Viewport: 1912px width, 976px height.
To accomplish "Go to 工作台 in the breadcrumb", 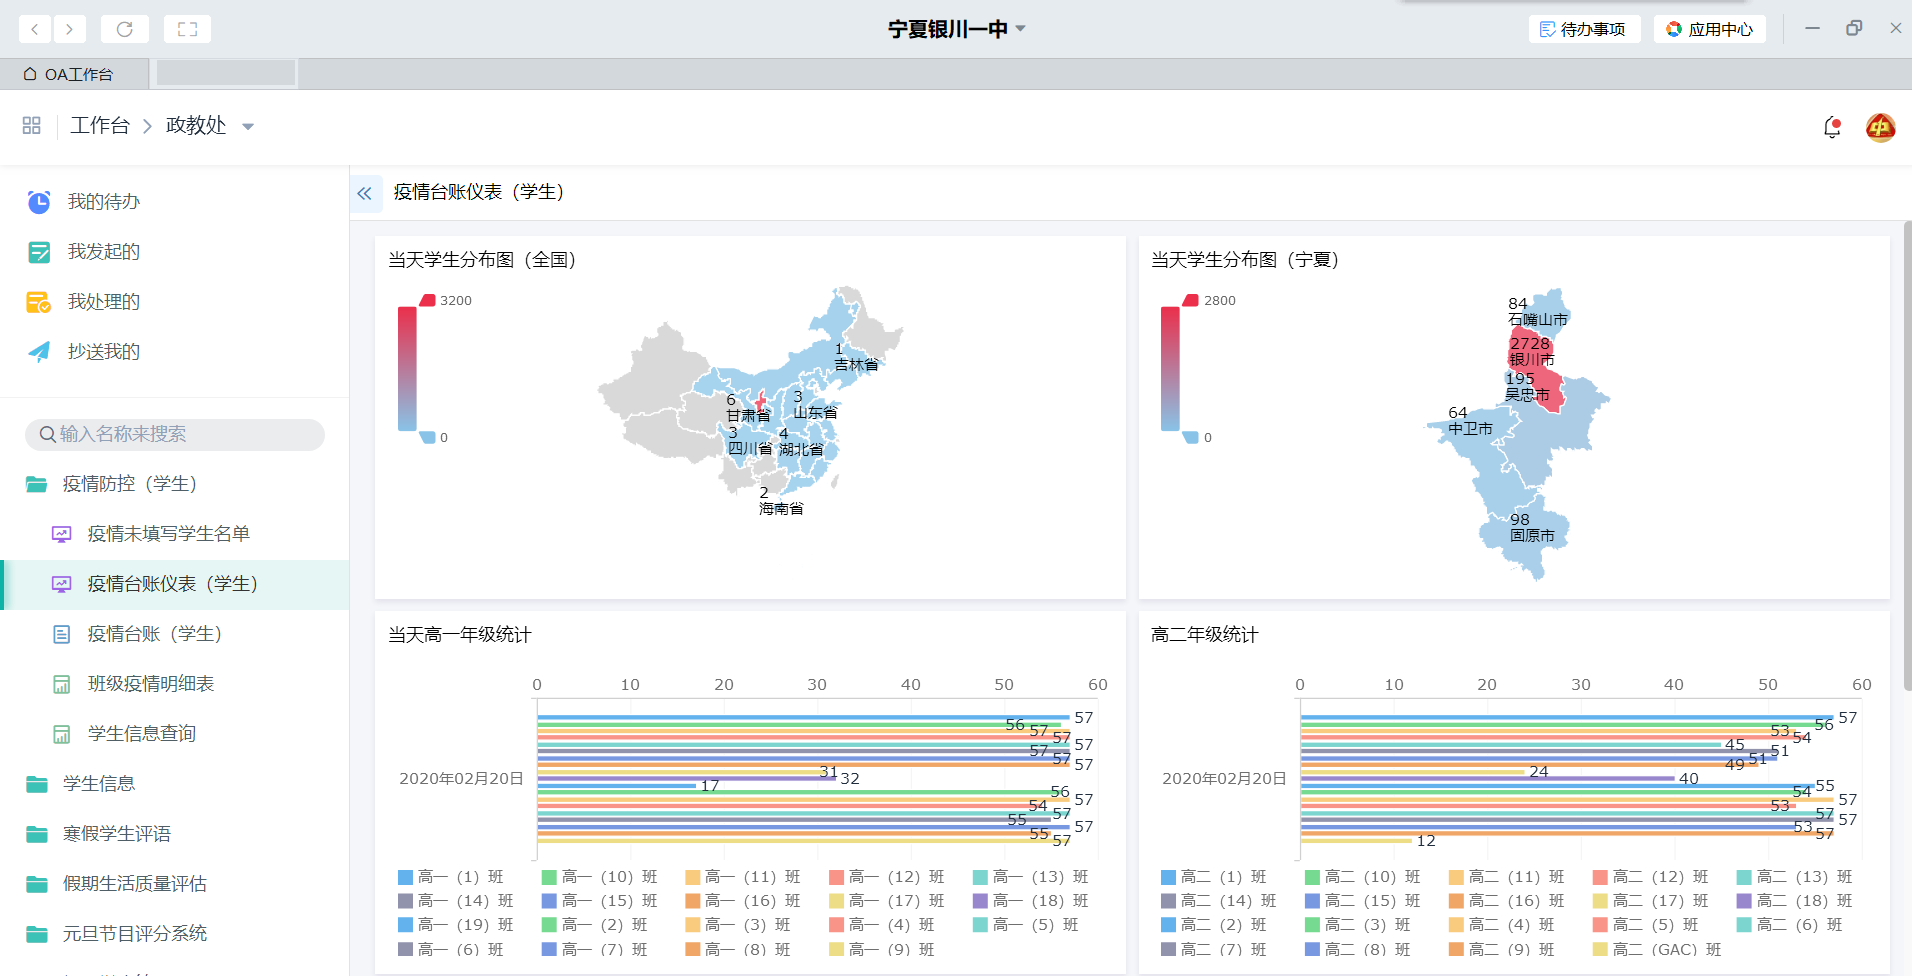I will (100, 125).
